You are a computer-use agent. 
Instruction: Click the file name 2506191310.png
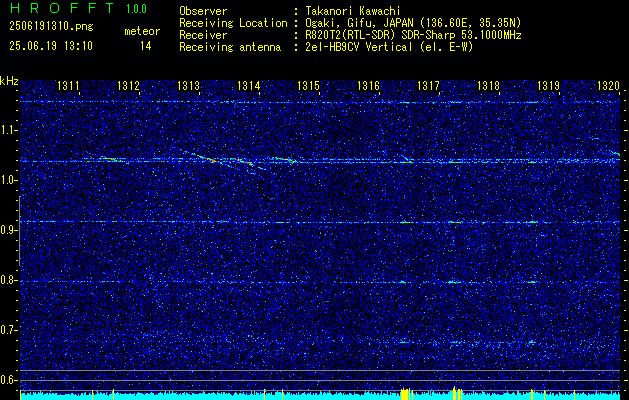pyautogui.click(x=51, y=26)
